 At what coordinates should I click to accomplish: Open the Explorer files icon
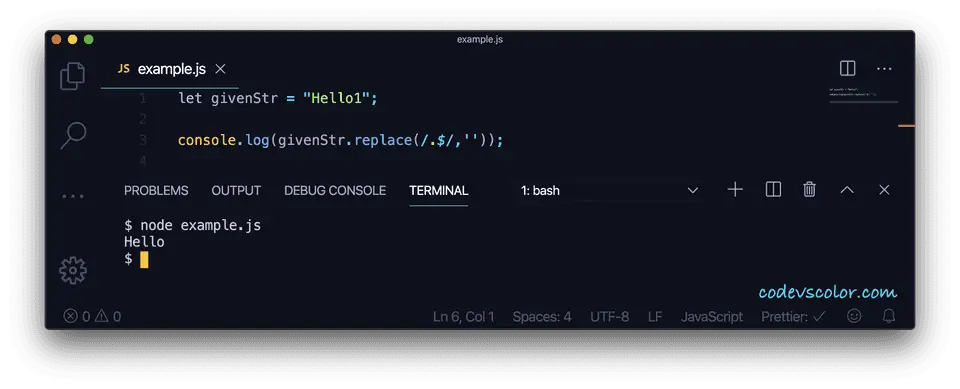pos(72,77)
